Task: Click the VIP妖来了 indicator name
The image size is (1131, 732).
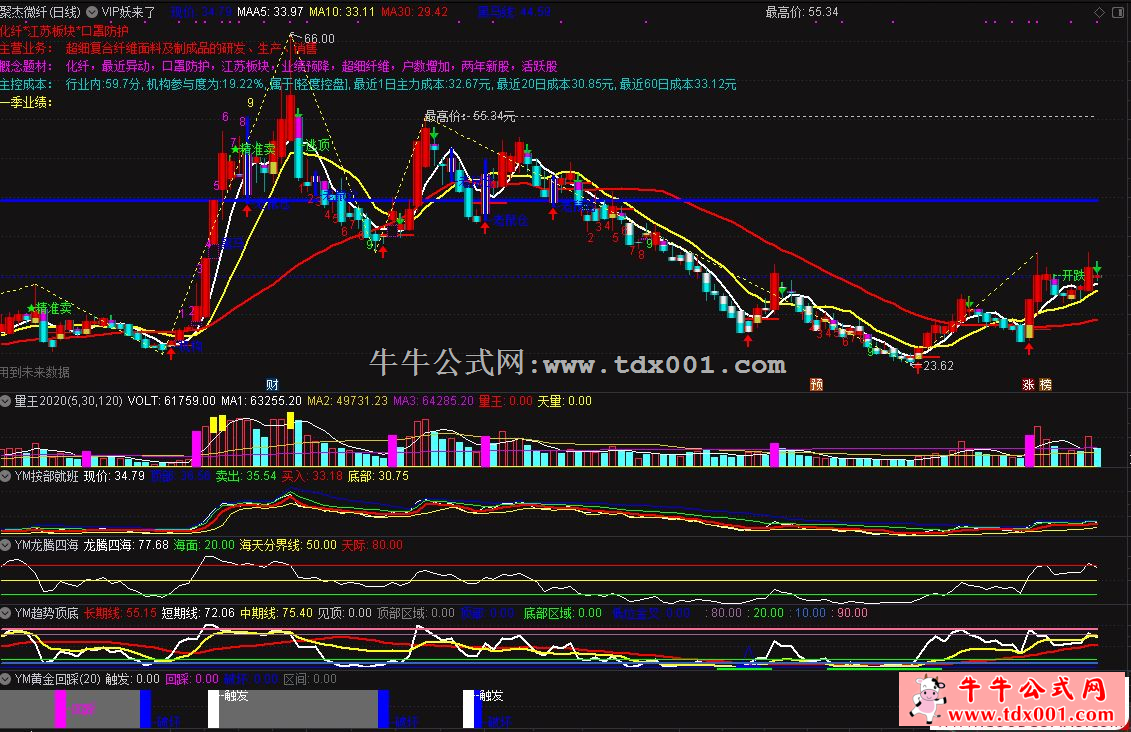Action: click(x=129, y=12)
